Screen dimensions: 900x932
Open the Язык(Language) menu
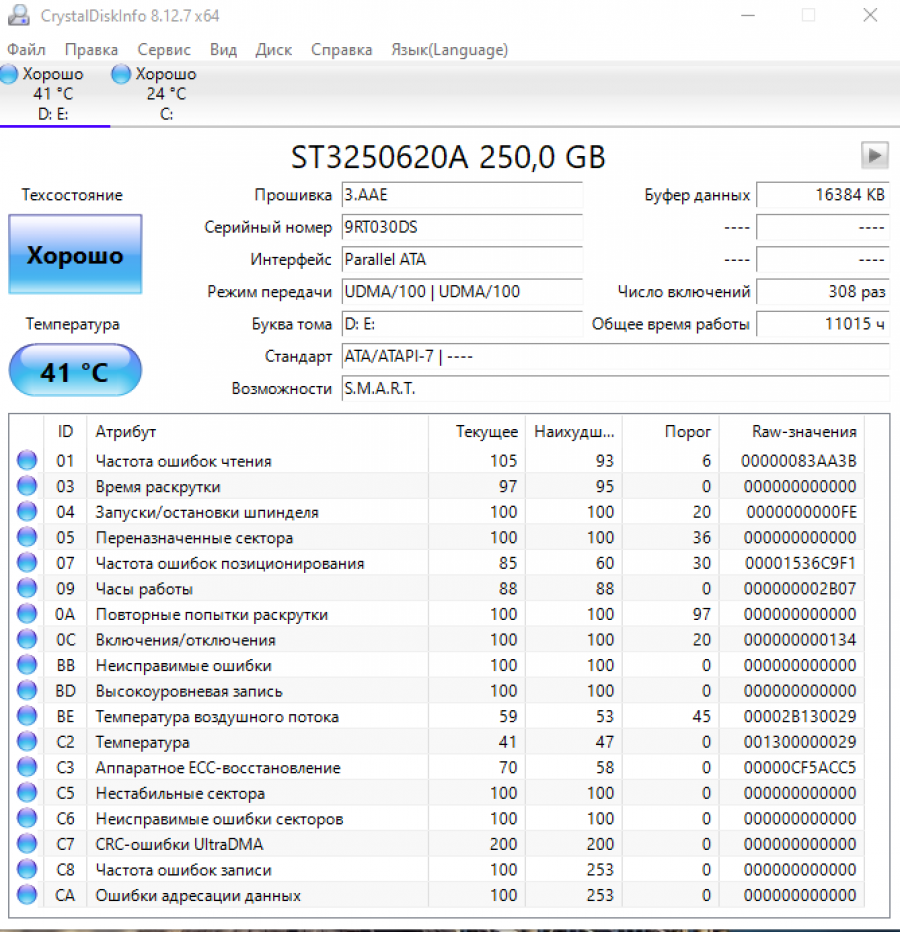click(x=449, y=50)
